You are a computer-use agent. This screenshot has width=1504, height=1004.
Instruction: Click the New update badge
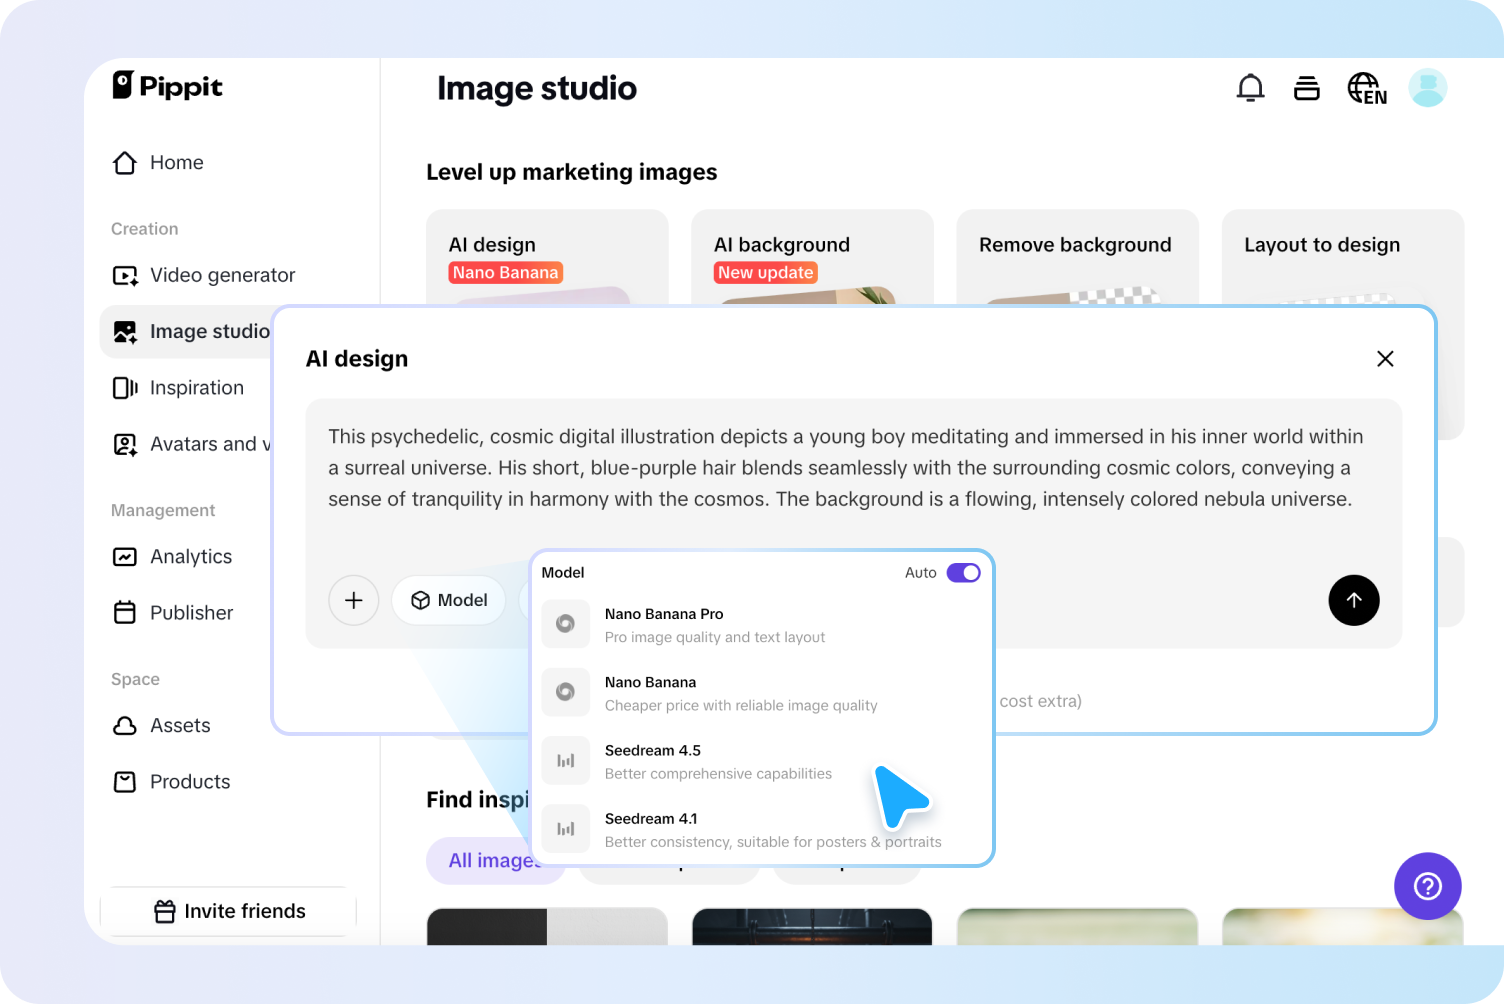tap(766, 273)
